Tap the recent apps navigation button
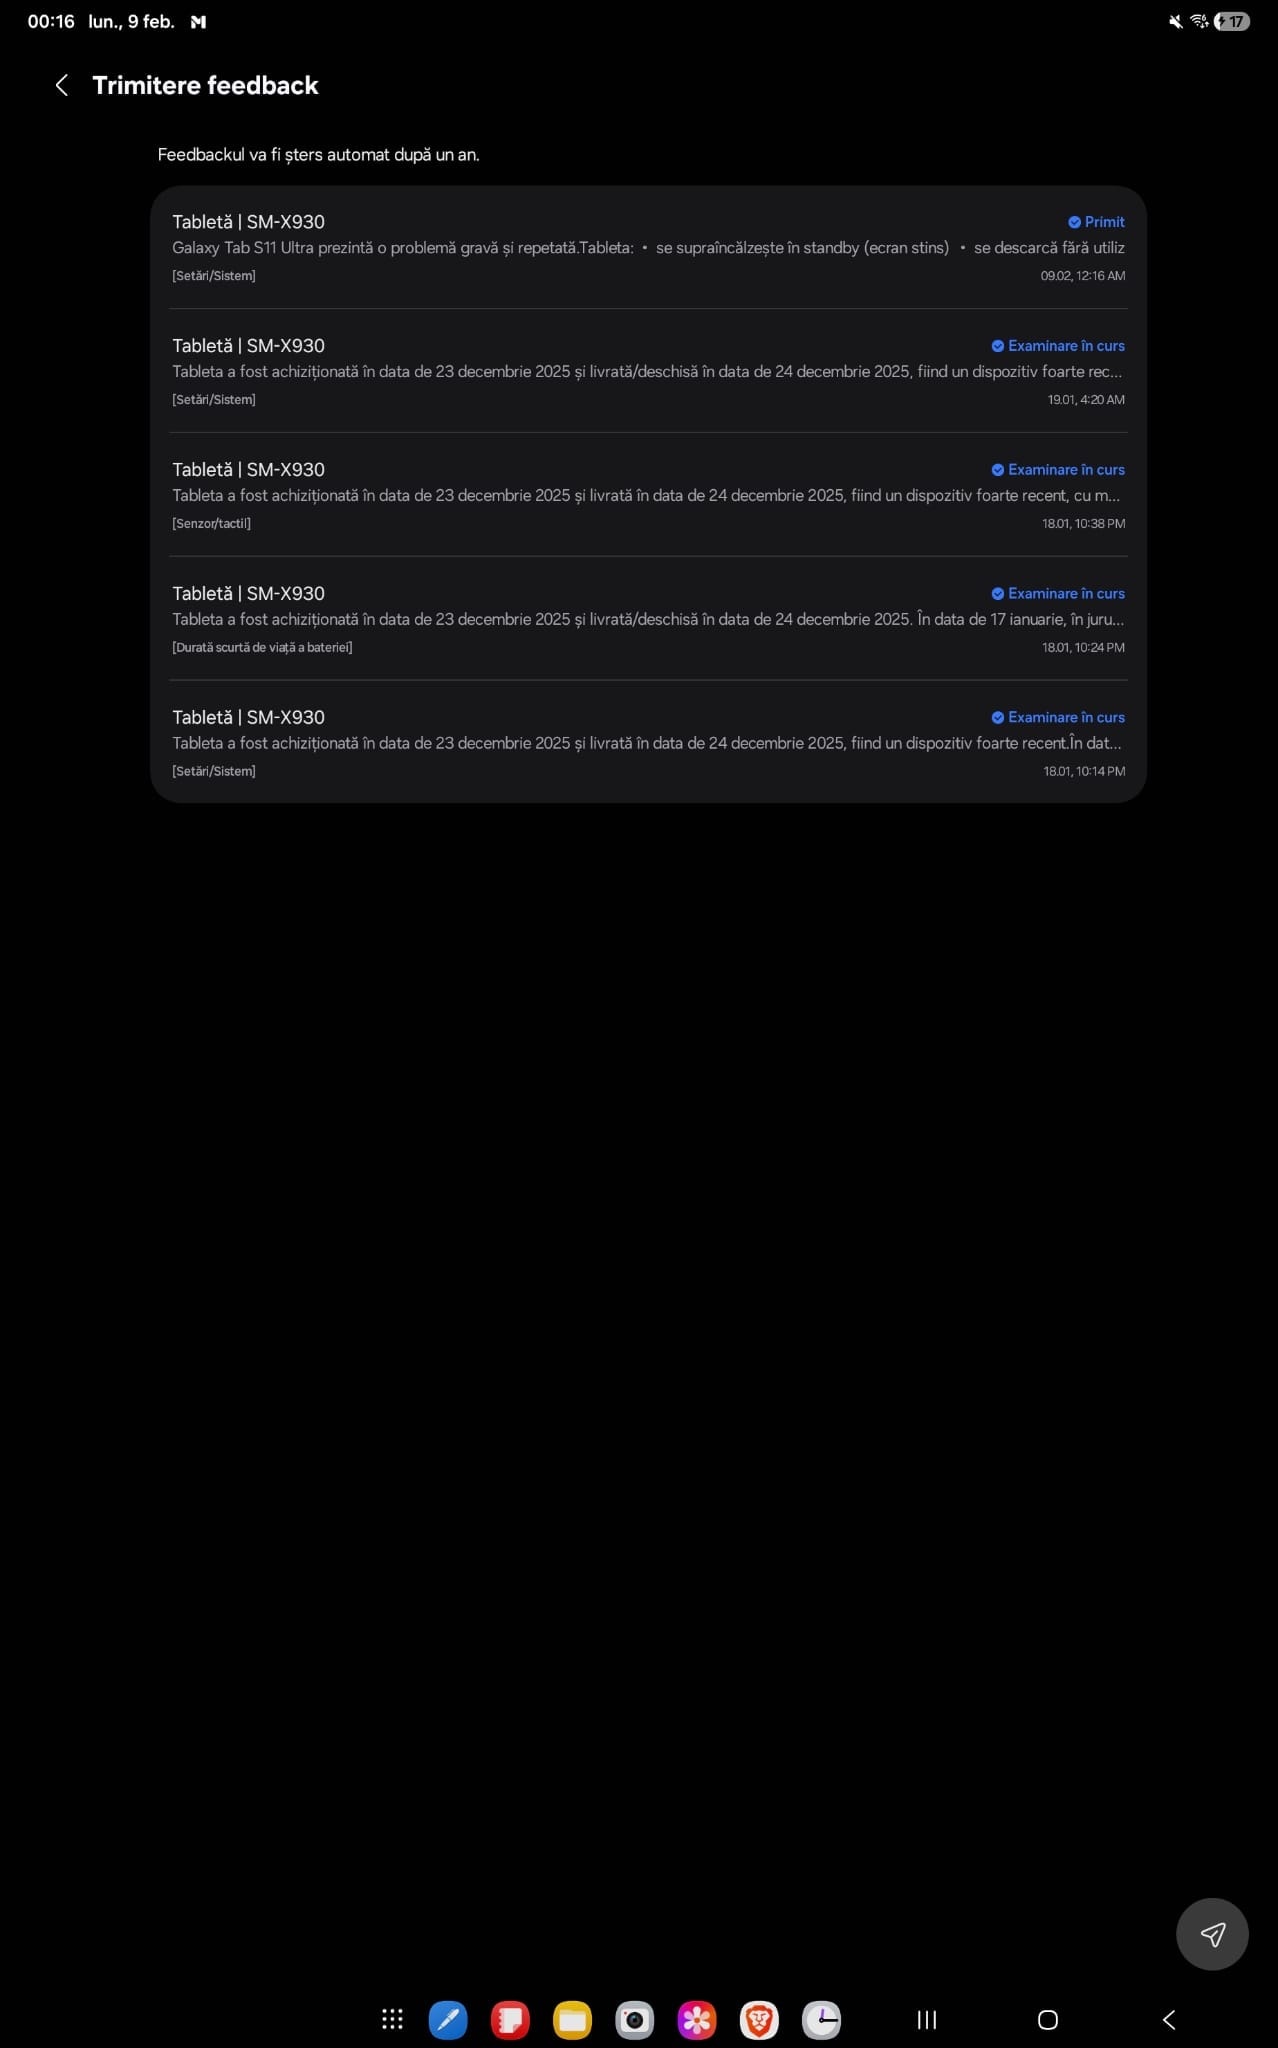The height and width of the screenshot is (2048, 1278). (927, 2020)
